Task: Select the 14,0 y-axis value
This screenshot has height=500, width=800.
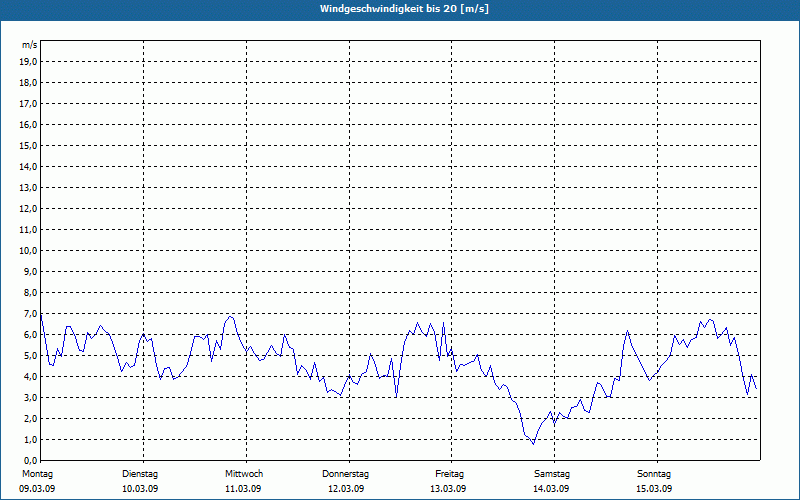Action: tap(28, 167)
